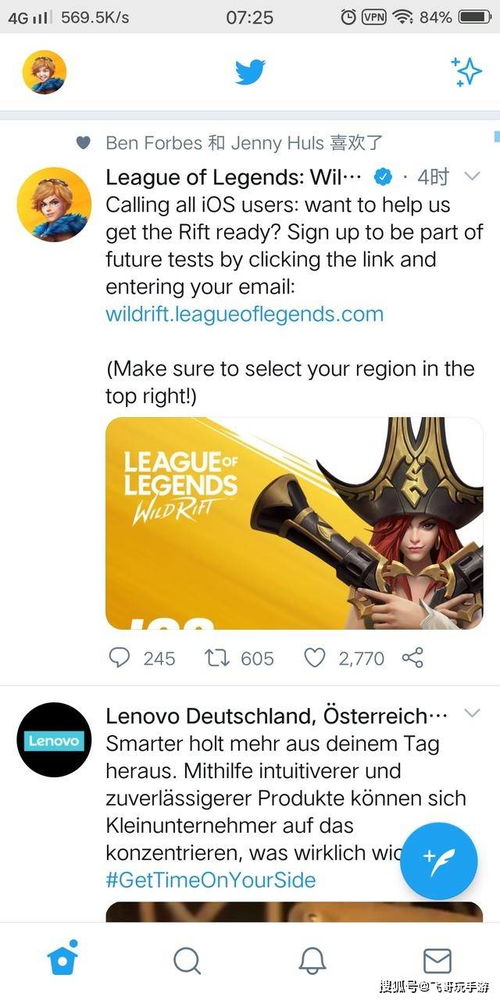Open the Messages envelope tab

[x=438, y=960]
